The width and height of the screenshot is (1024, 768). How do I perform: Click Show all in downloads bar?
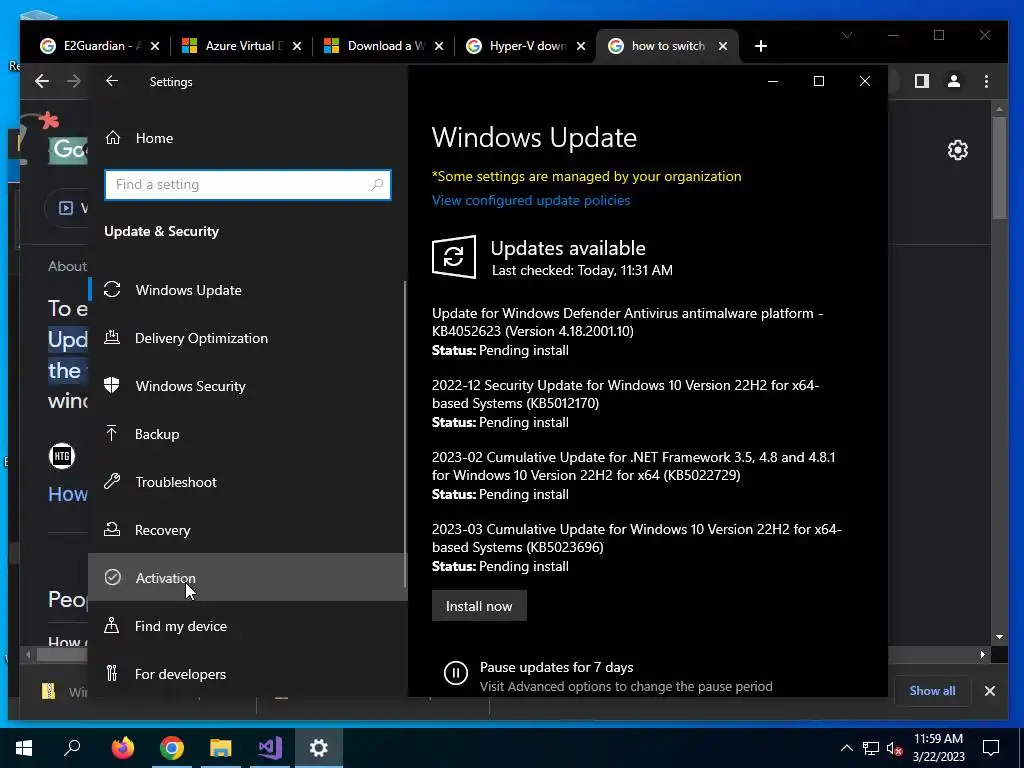[x=932, y=691]
